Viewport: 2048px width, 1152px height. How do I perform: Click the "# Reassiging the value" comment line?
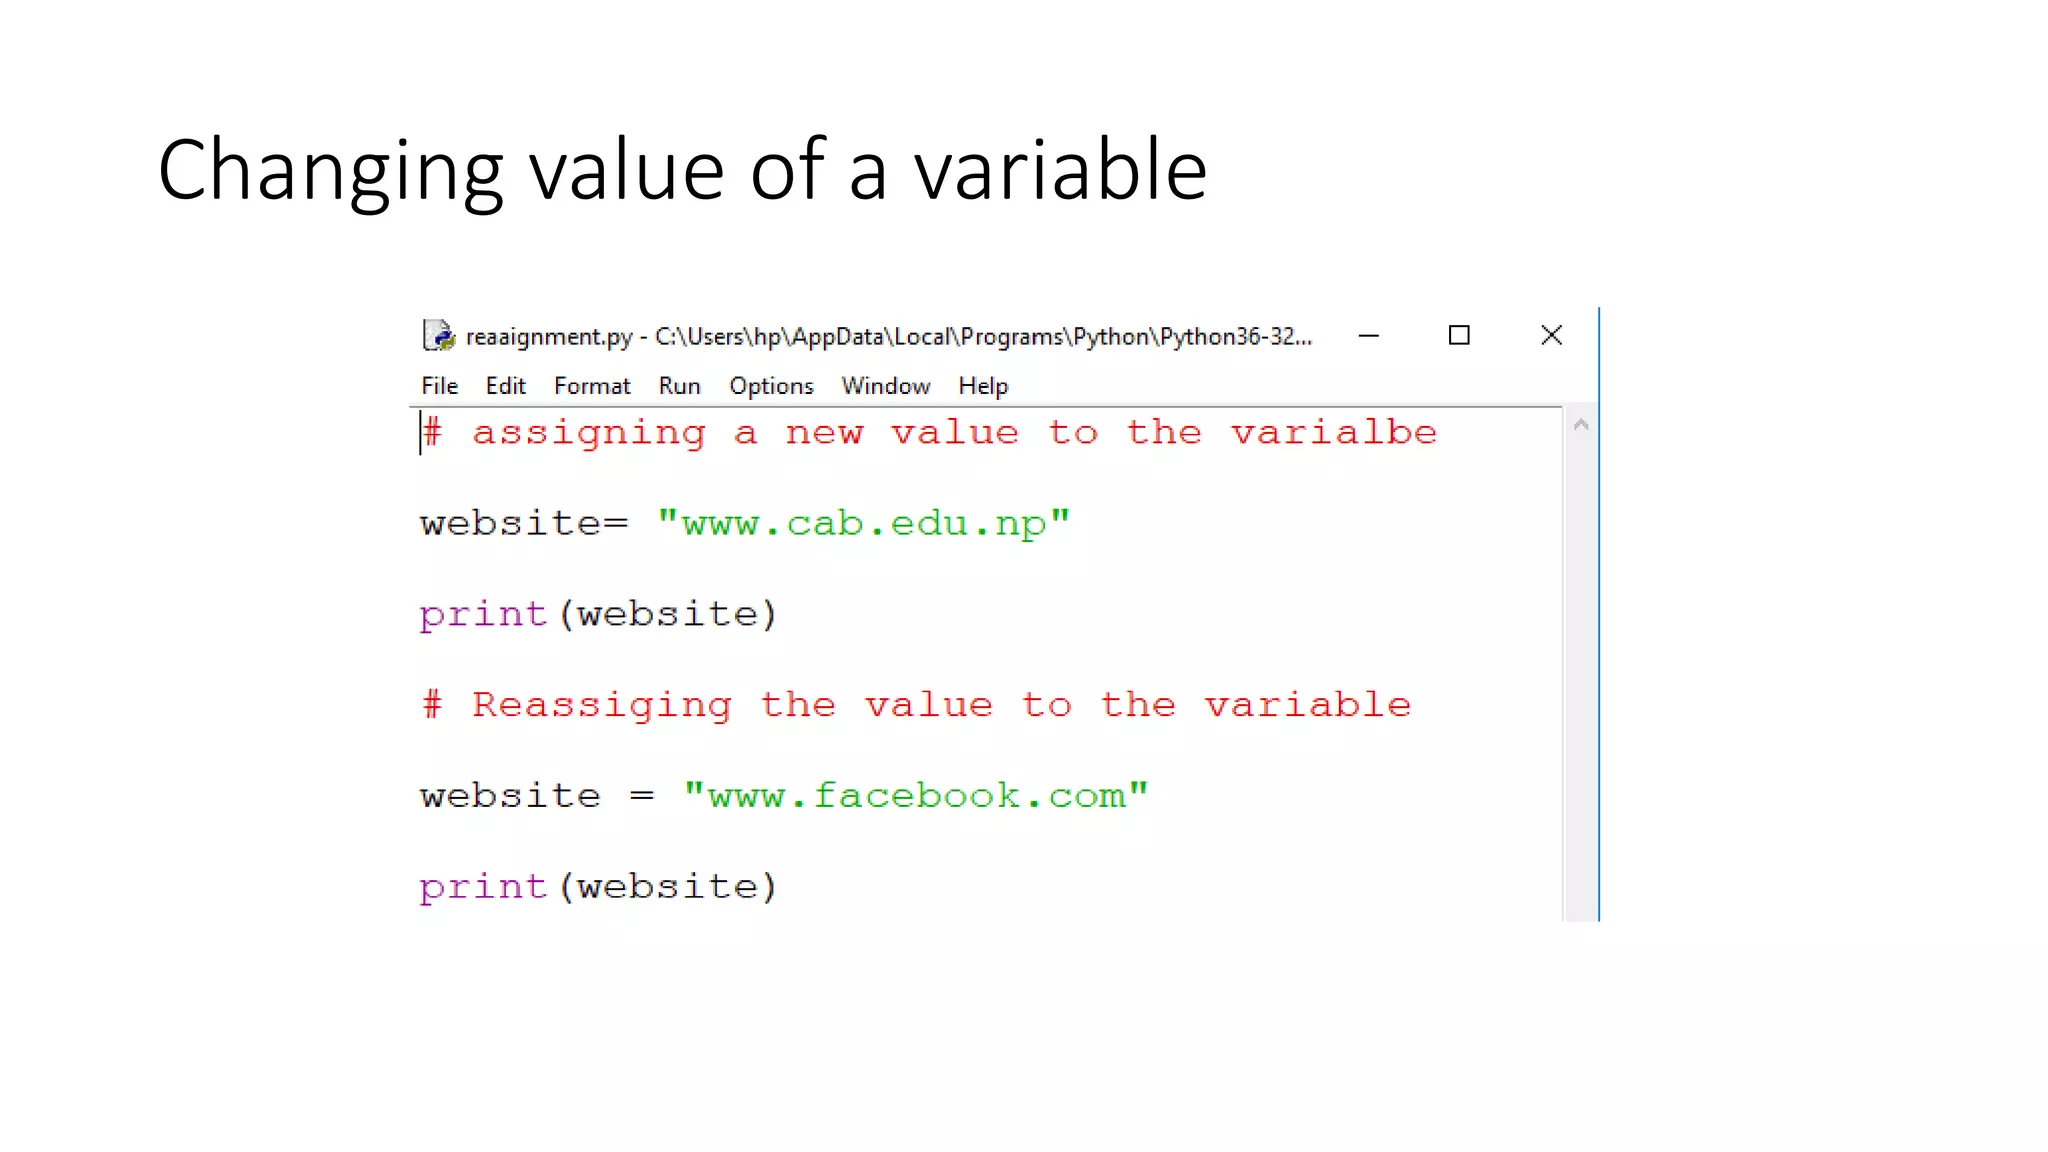[916, 705]
